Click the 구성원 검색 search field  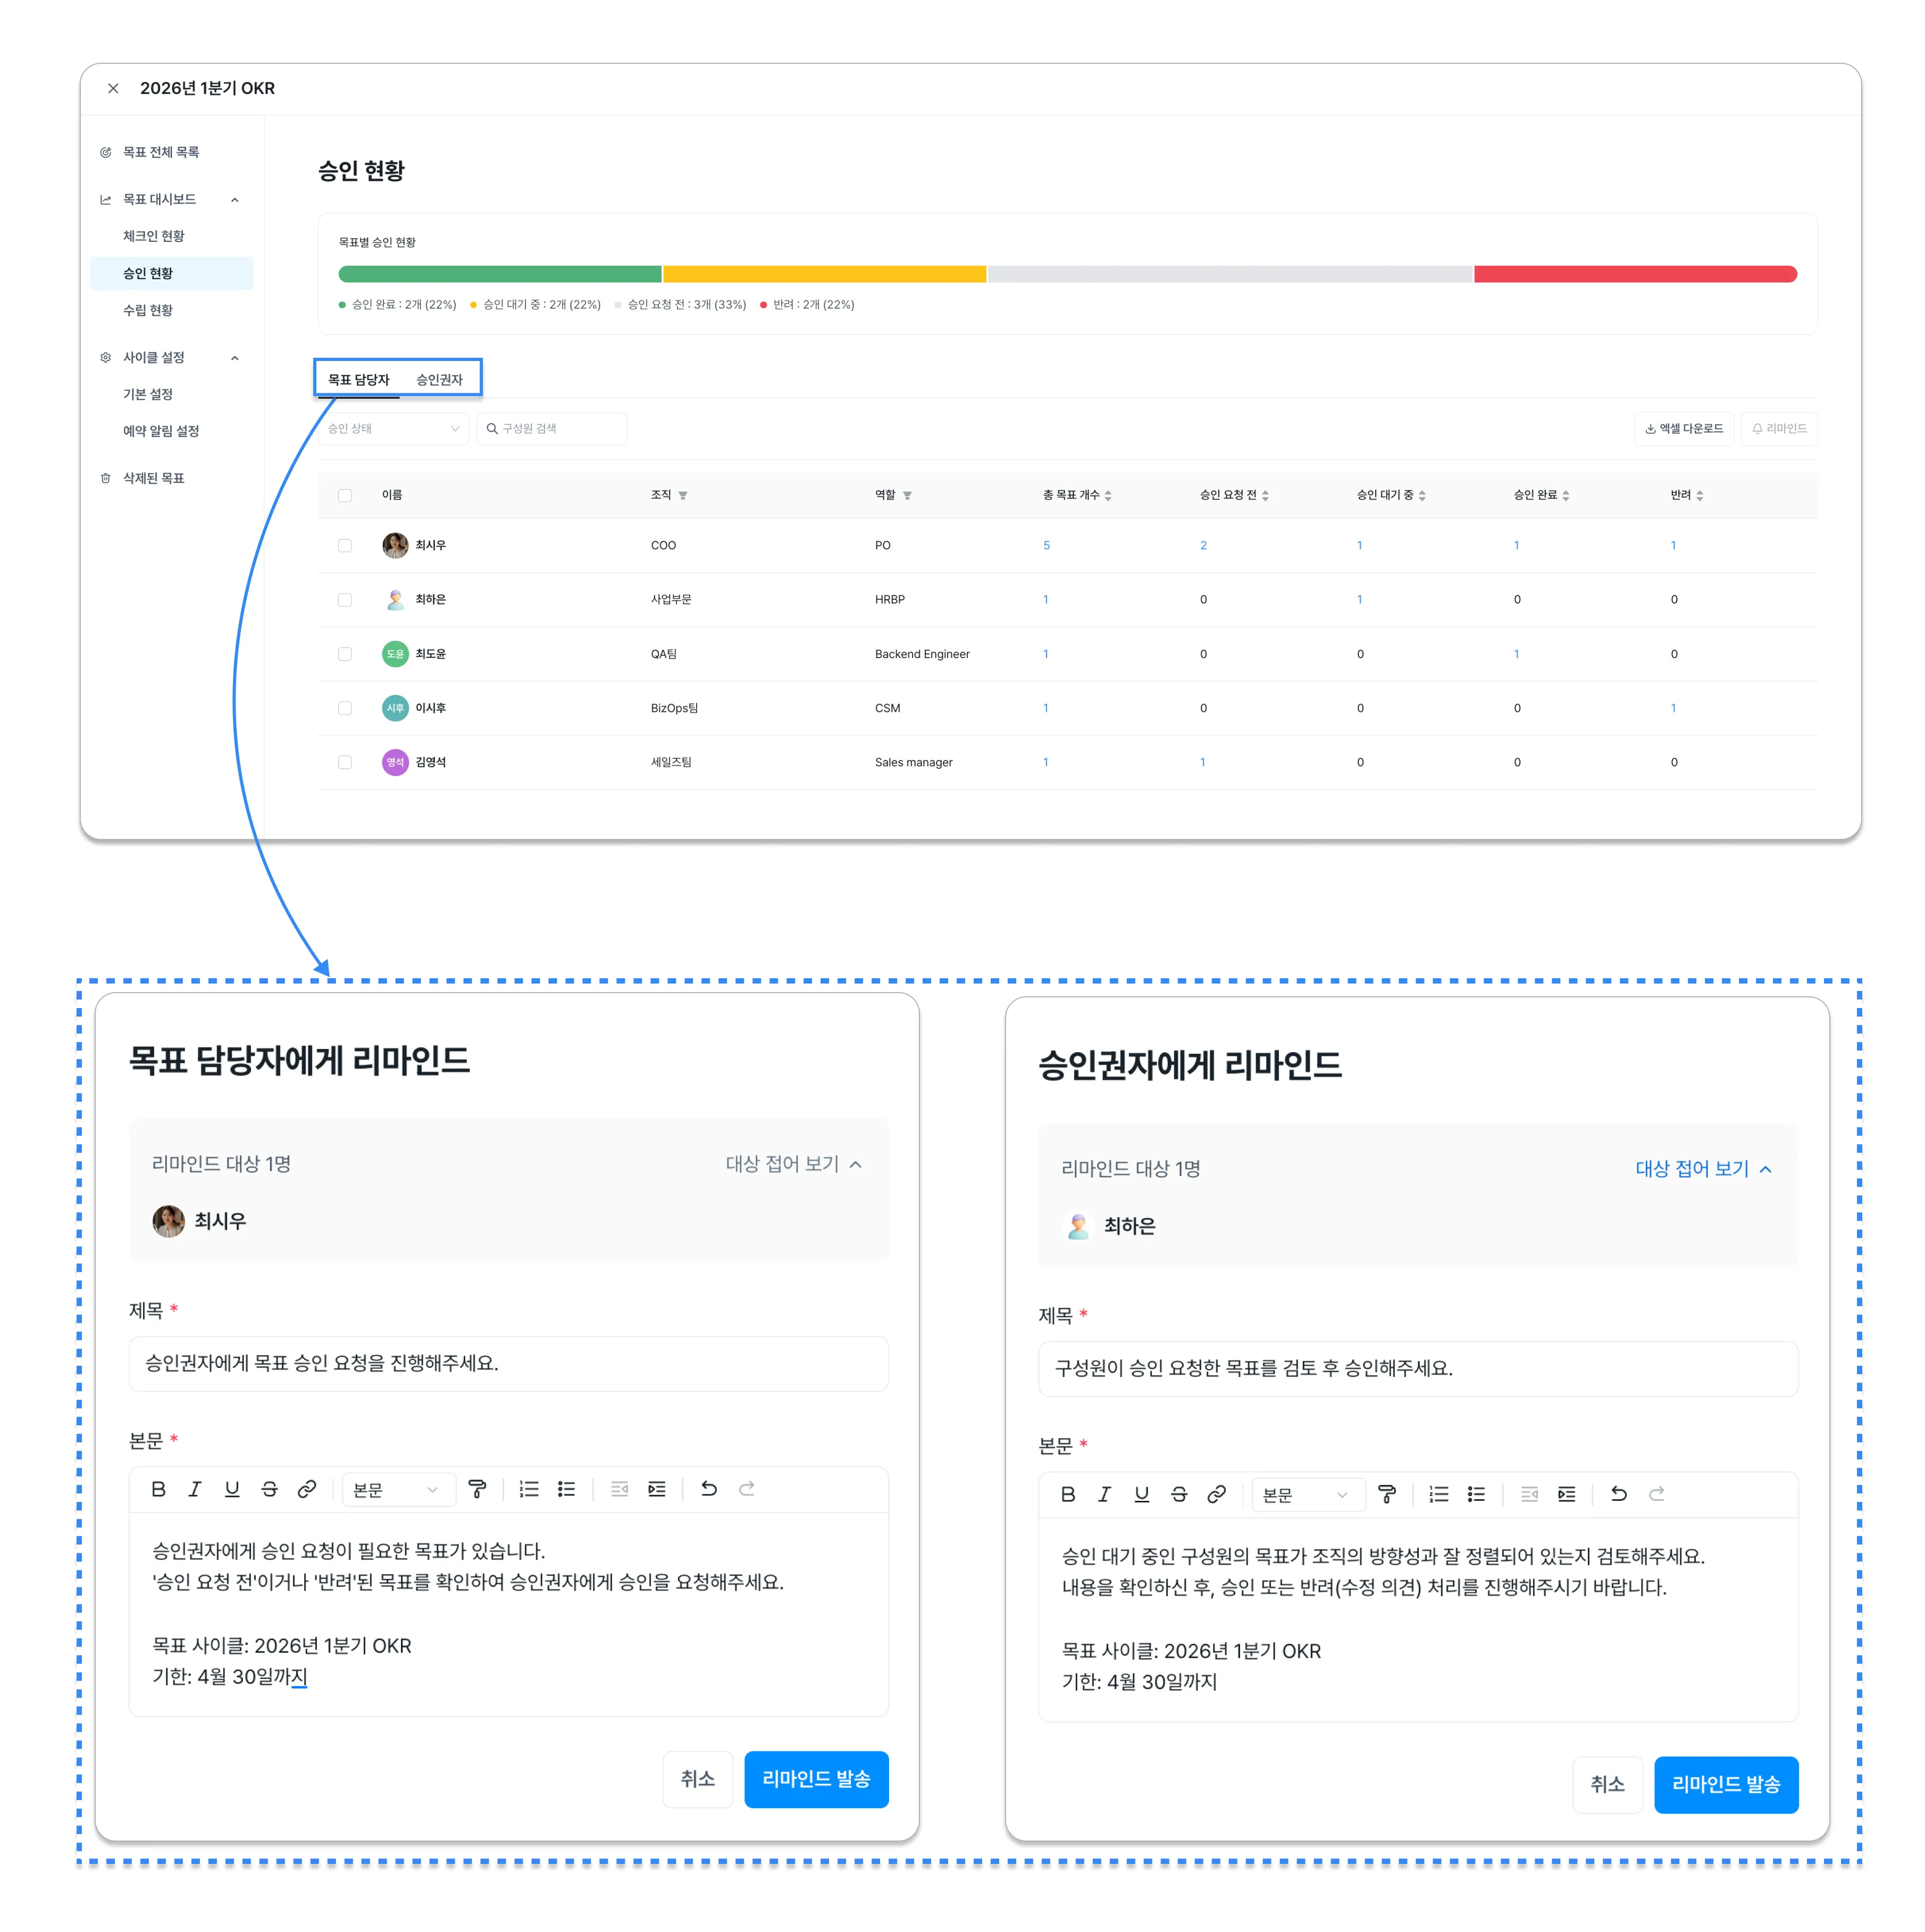552,428
